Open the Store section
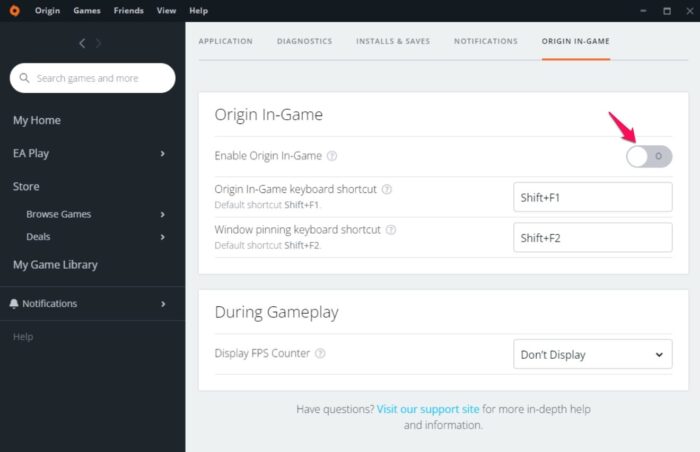Viewport: 700px width, 452px height. 26,186
